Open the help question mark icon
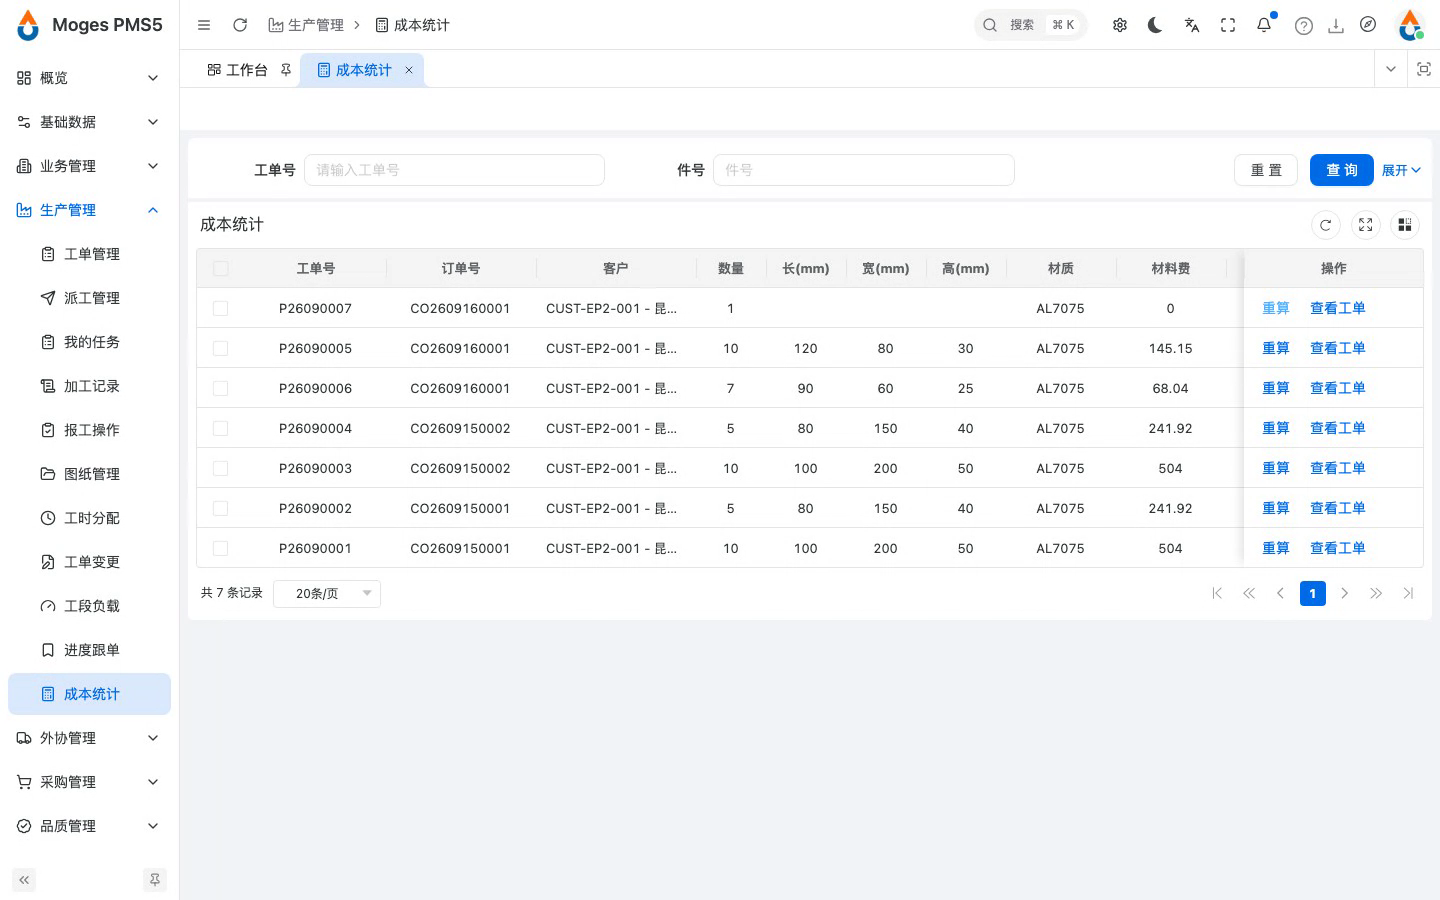This screenshot has width=1440, height=900. [1303, 26]
